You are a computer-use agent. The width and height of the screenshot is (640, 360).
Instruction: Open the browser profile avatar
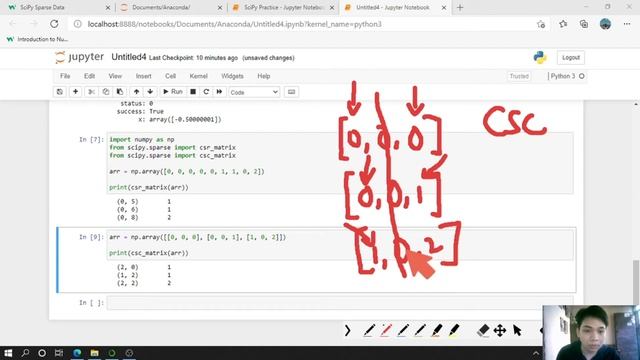click(605, 24)
